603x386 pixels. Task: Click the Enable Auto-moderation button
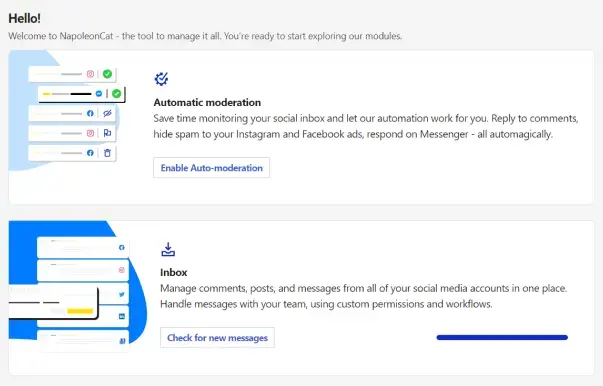click(x=212, y=168)
